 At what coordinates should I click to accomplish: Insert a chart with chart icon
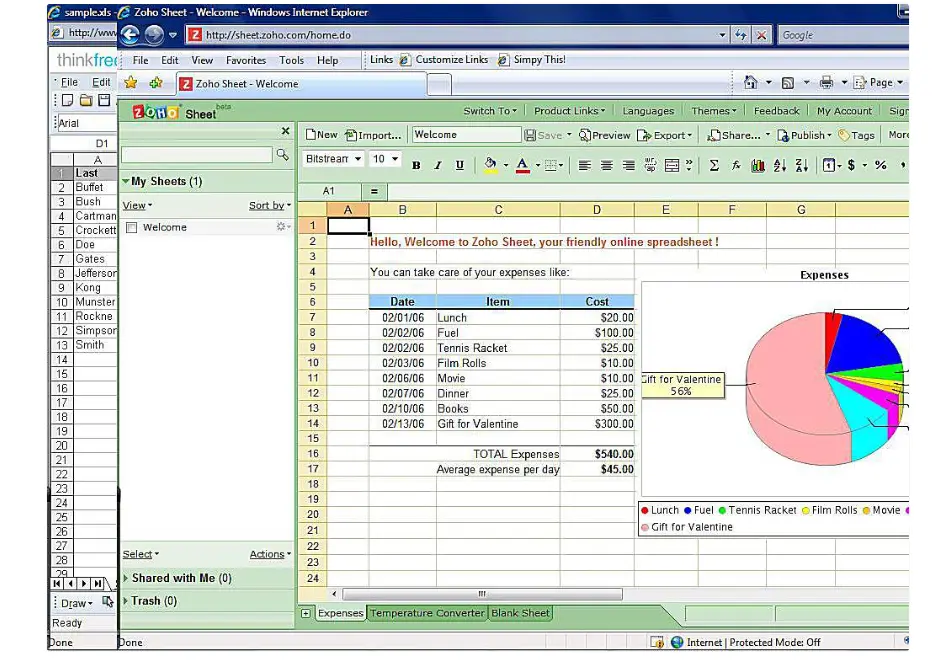[x=758, y=165]
